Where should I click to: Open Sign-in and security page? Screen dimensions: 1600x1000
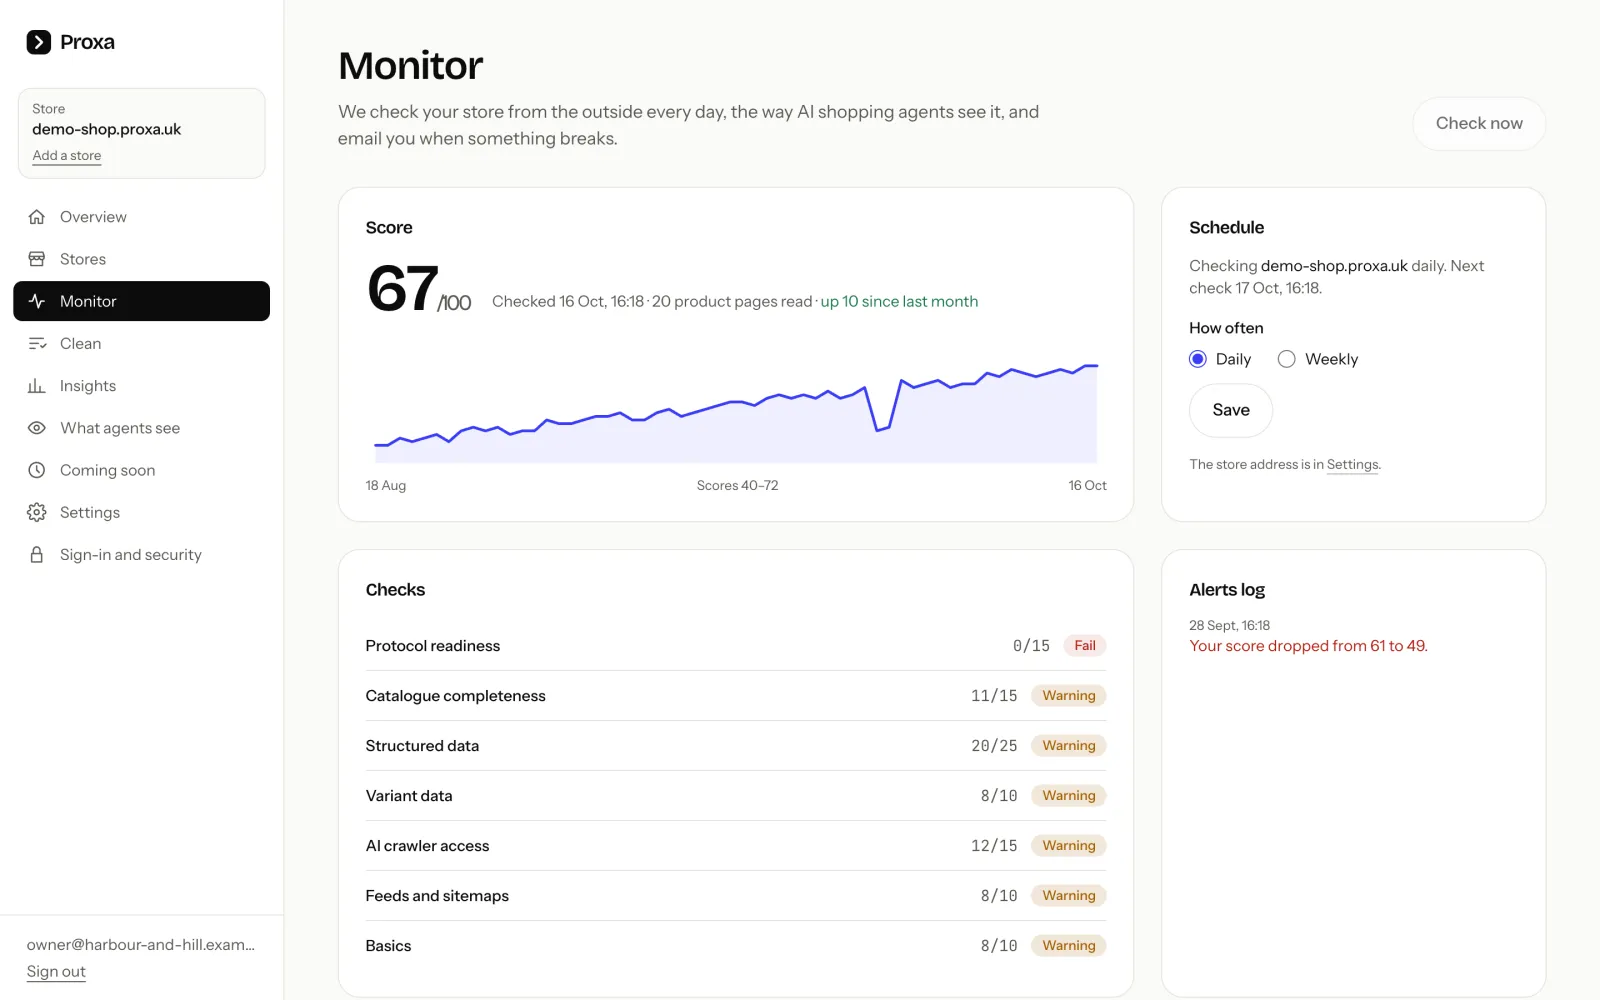[x=141, y=554]
